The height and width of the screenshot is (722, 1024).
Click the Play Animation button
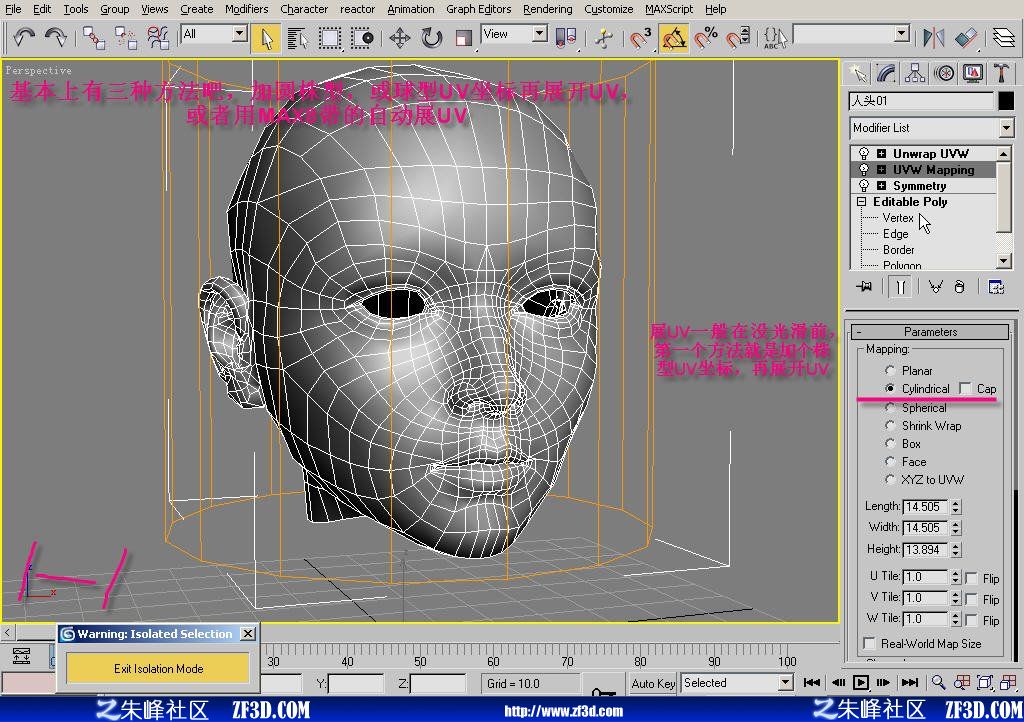tap(861, 682)
